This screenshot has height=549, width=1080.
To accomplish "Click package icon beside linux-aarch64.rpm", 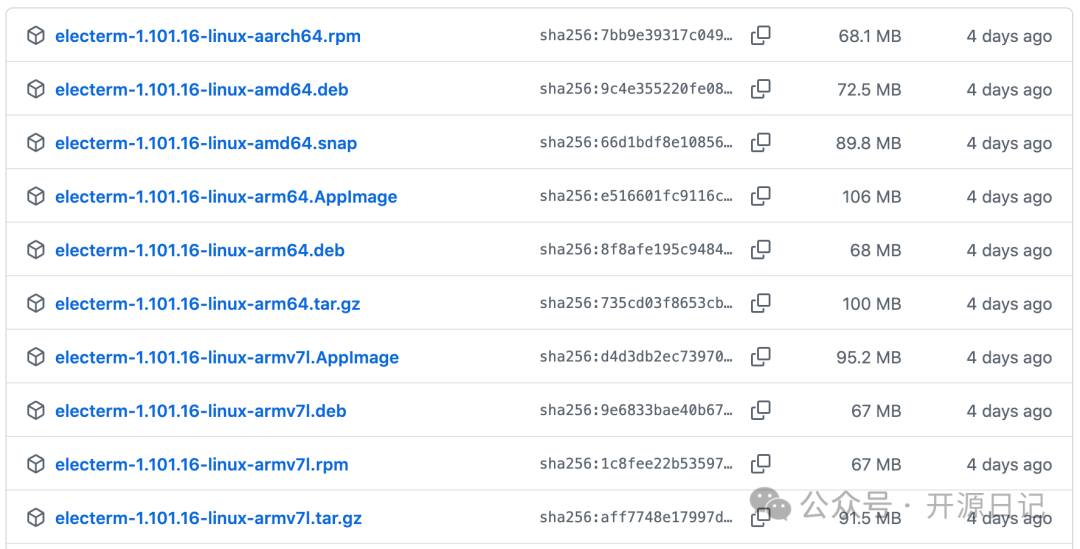I will point(36,36).
